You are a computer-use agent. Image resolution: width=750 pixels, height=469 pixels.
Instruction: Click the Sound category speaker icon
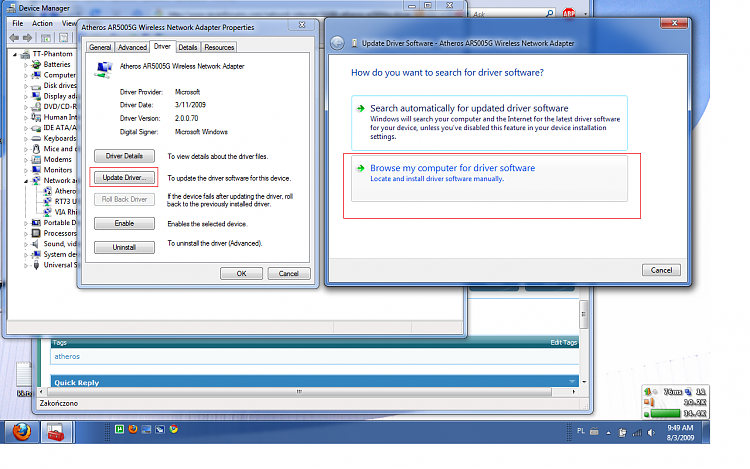tap(36, 244)
